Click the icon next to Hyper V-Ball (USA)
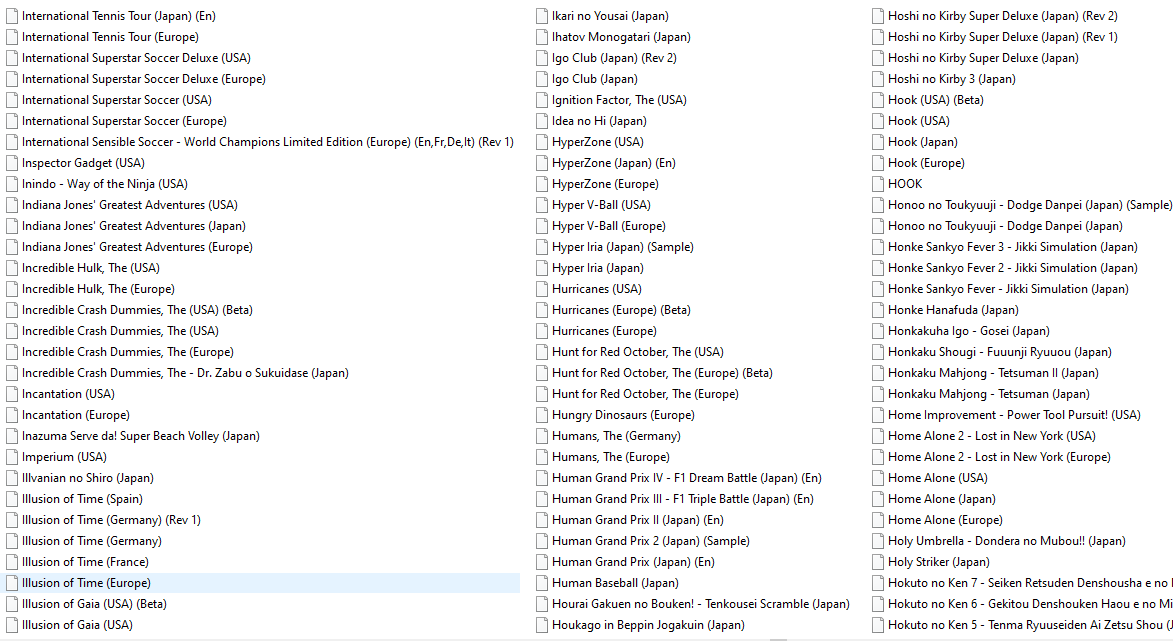 pyautogui.click(x=542, y=205)
